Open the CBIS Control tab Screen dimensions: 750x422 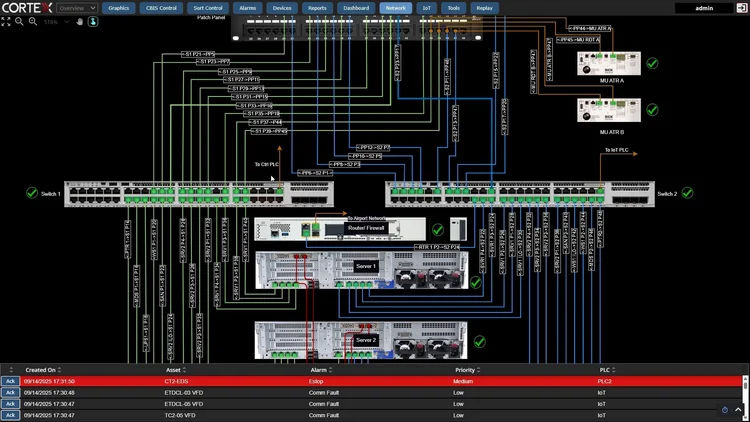point(161,8)
